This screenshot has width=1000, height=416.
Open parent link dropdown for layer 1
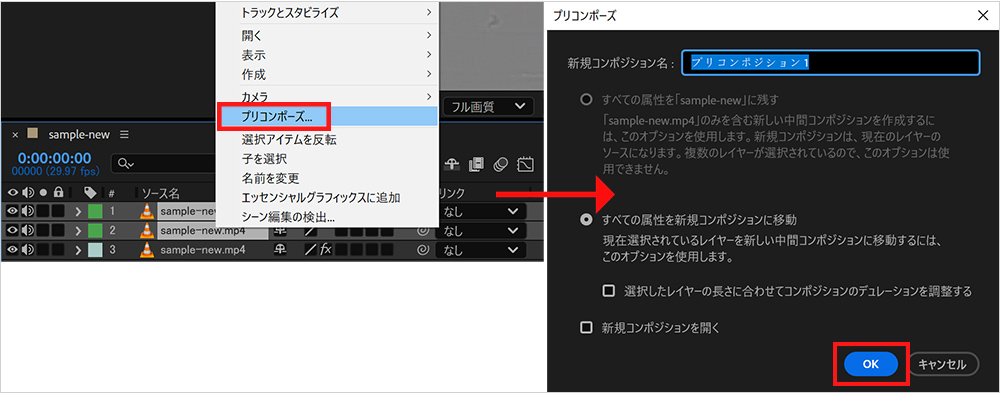click(481, 211)
